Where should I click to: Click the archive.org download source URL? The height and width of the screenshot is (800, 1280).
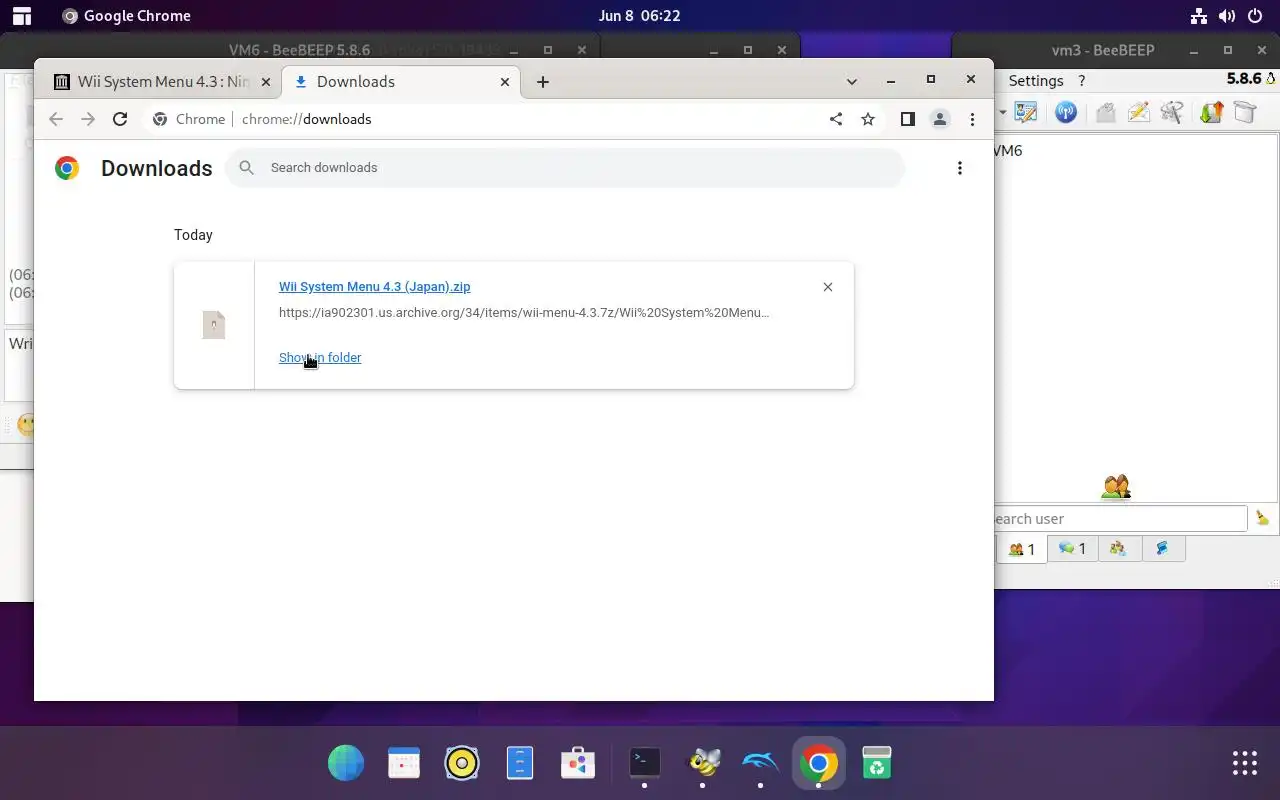pyautogui.click(x=524, y=312)
